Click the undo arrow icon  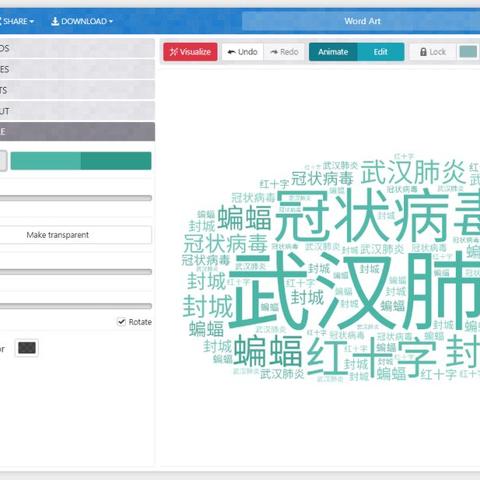[231, 52]
